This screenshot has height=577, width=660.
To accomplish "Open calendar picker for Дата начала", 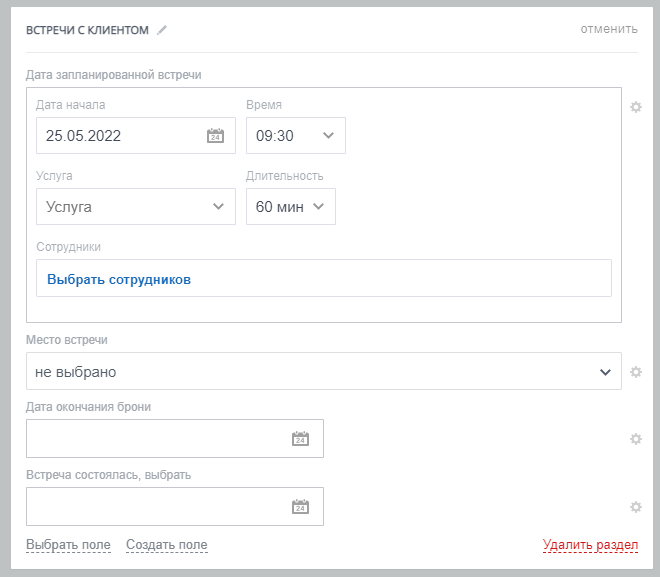I will pos(215,136).
